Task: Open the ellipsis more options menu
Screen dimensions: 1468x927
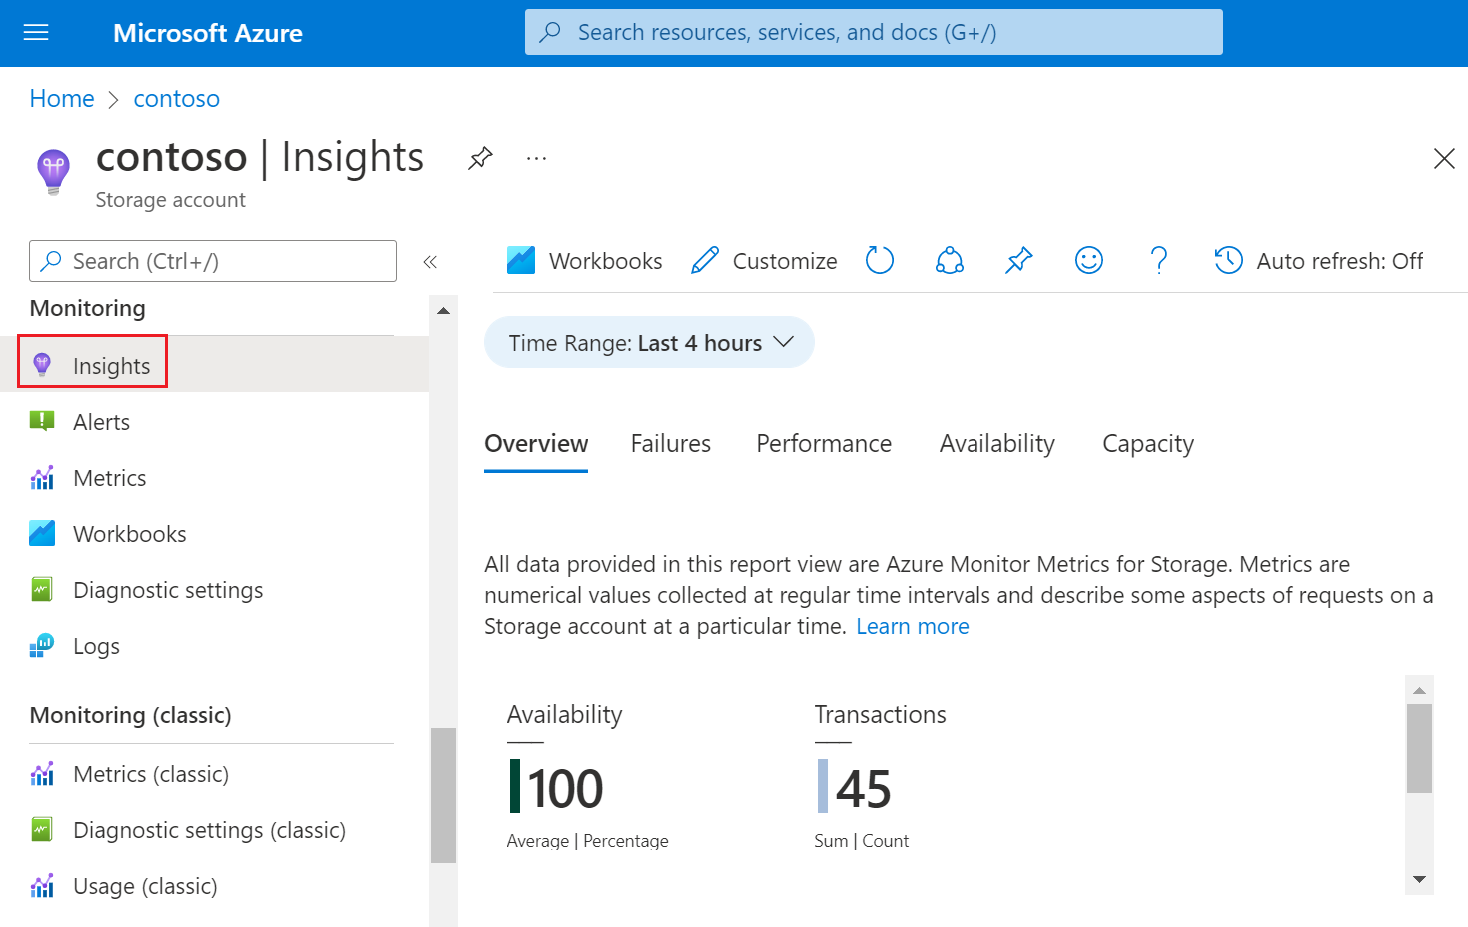Action: point(537,158)
